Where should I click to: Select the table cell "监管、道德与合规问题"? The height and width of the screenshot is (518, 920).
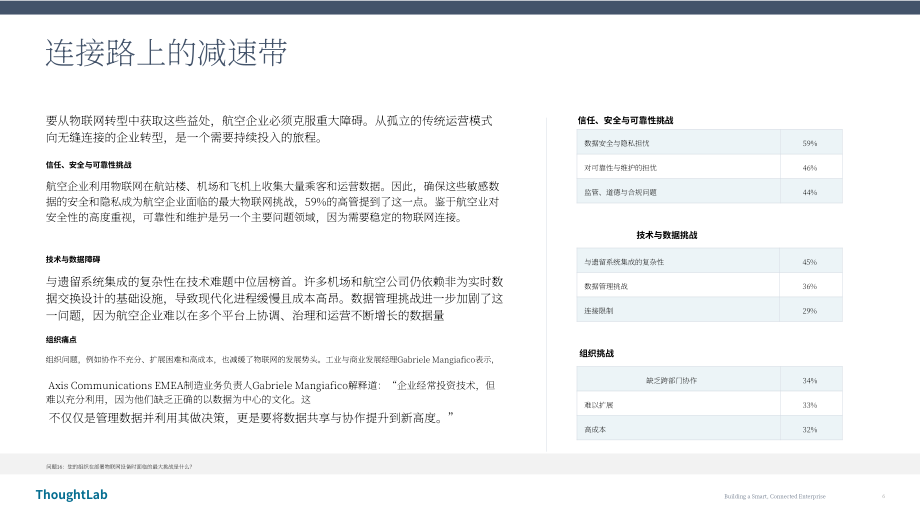(678, 192)
